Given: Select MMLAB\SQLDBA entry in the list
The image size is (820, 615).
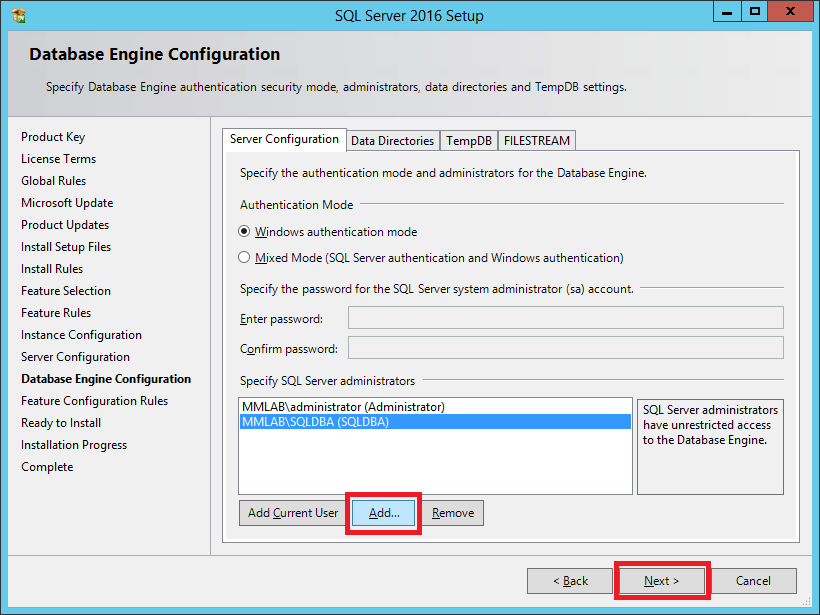Looking at the screenshot, I should 315,422.
